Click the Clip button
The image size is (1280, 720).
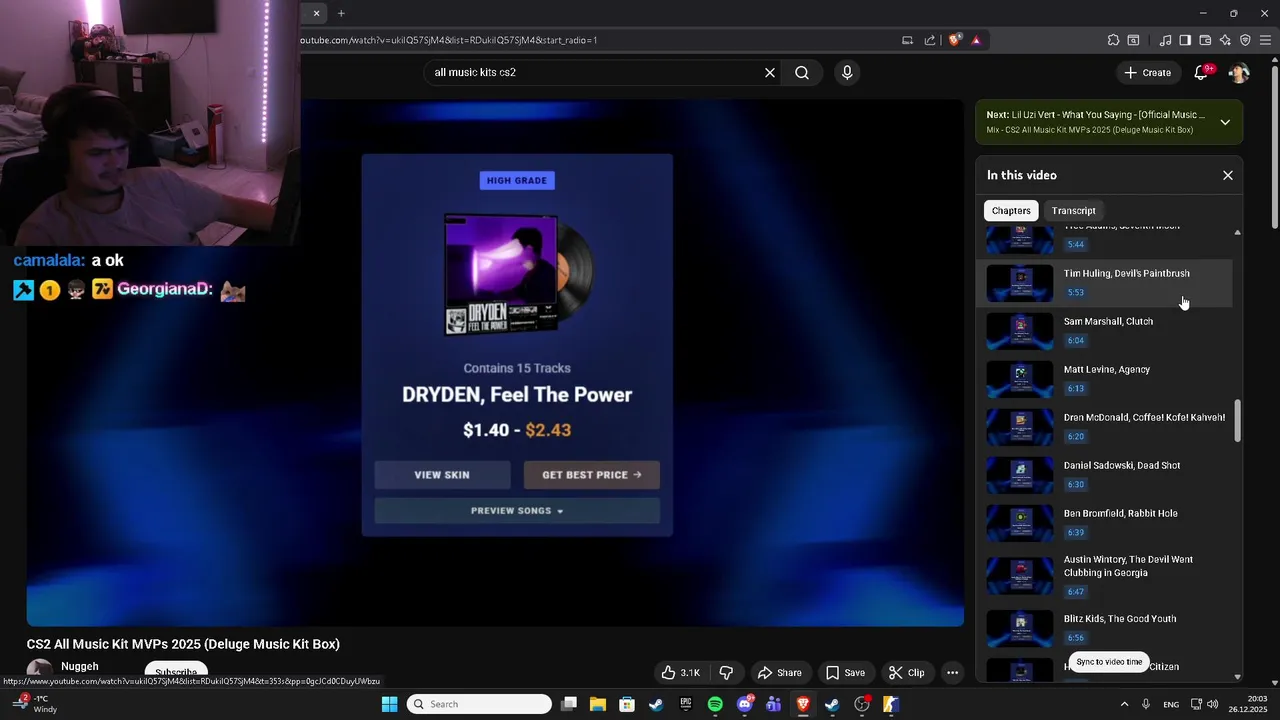(907, 672)
